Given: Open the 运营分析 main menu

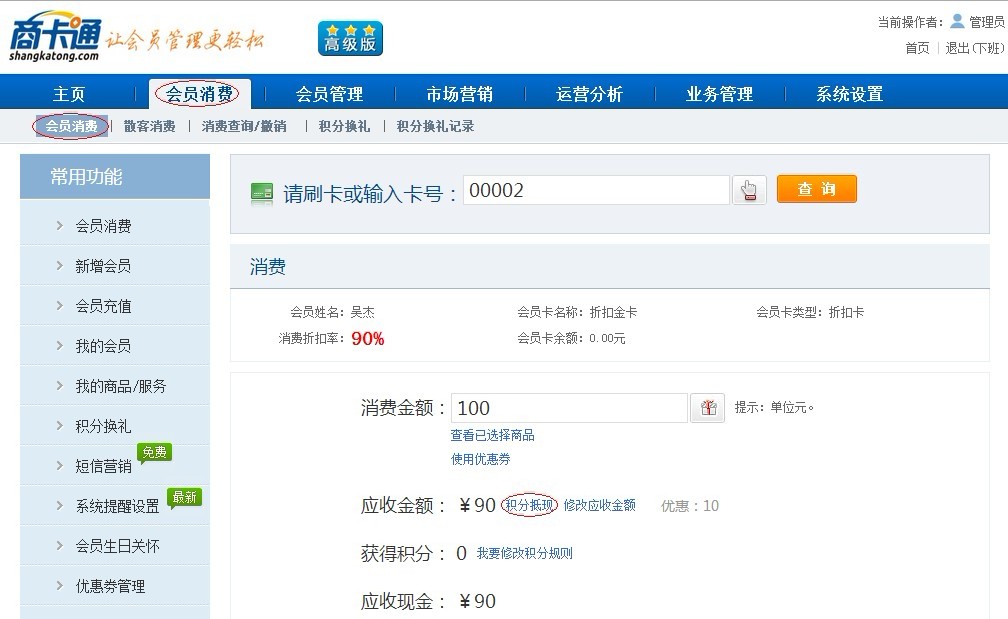Looking at the screenshot, I should [589, 94].
